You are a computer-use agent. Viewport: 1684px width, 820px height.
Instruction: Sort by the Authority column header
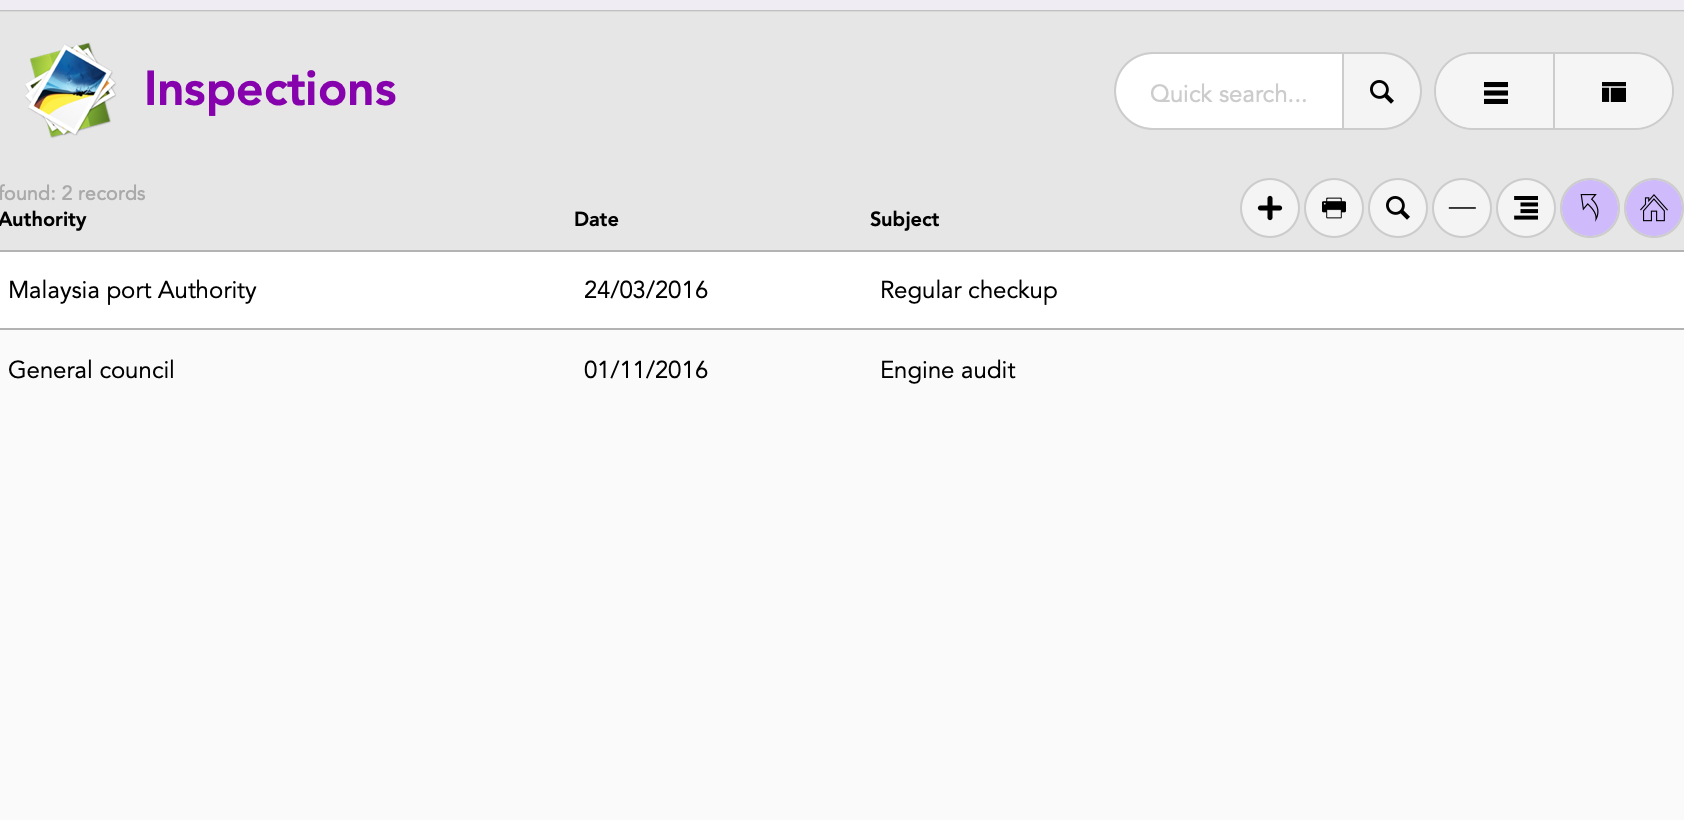[44, 219]
